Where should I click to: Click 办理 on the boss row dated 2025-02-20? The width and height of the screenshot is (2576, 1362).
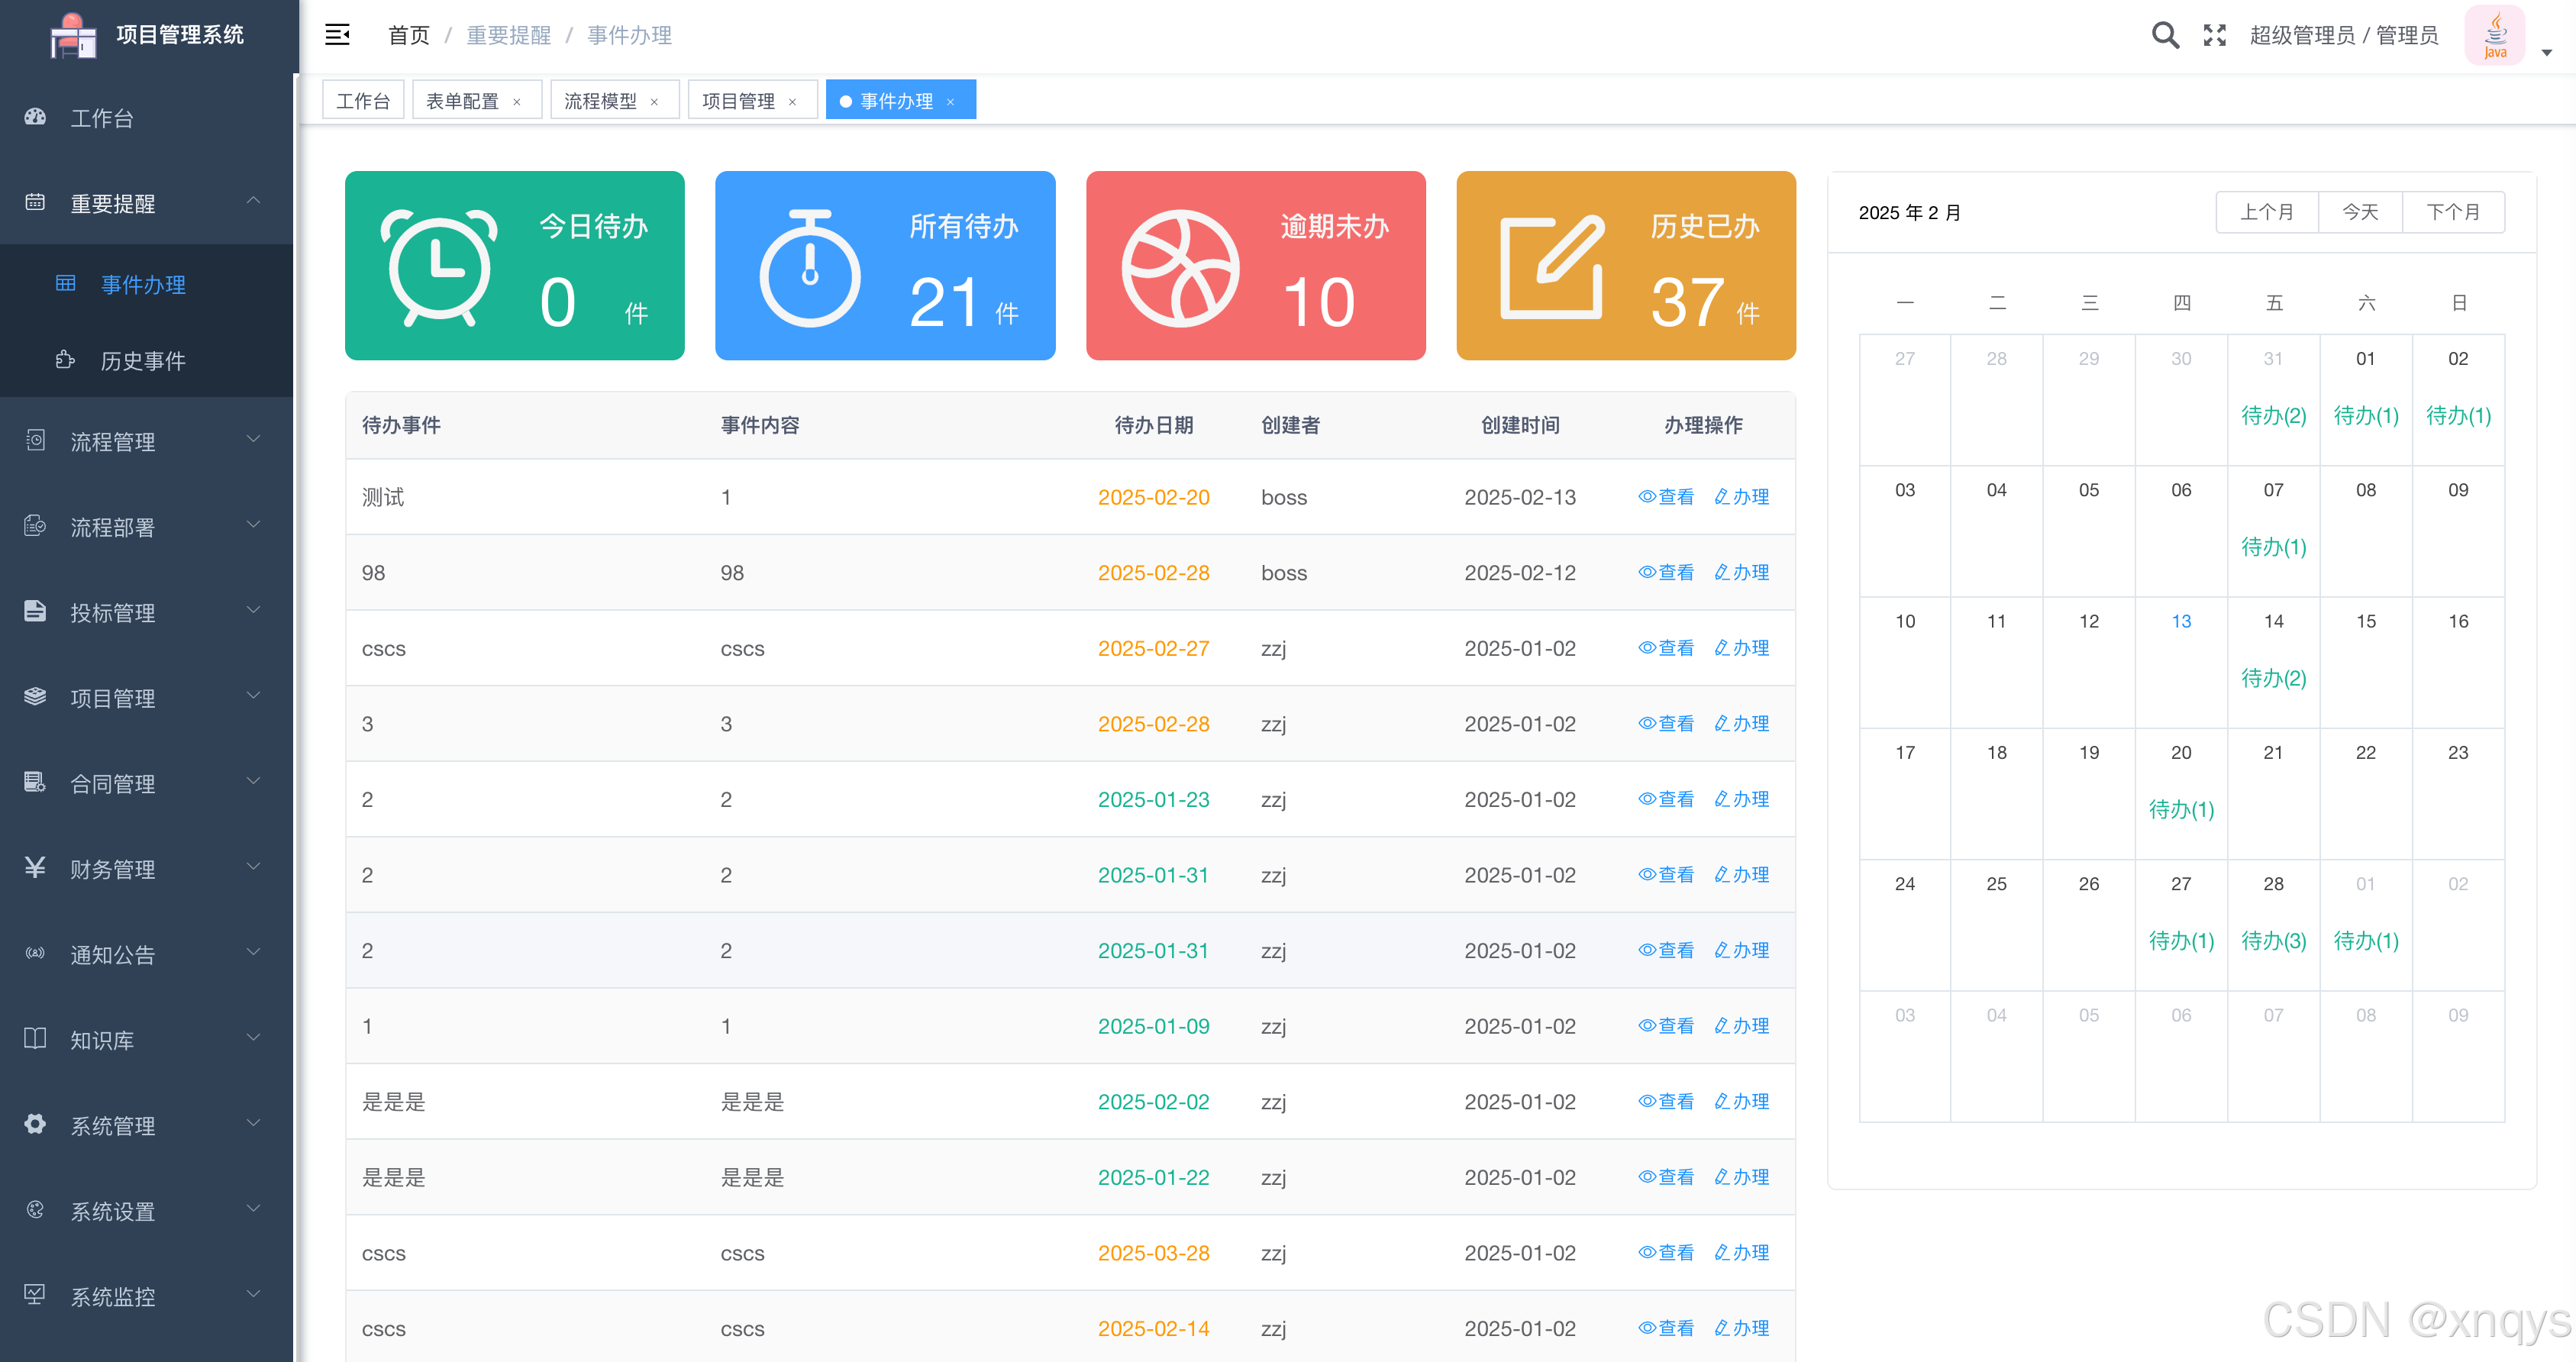pos(1742,497)
